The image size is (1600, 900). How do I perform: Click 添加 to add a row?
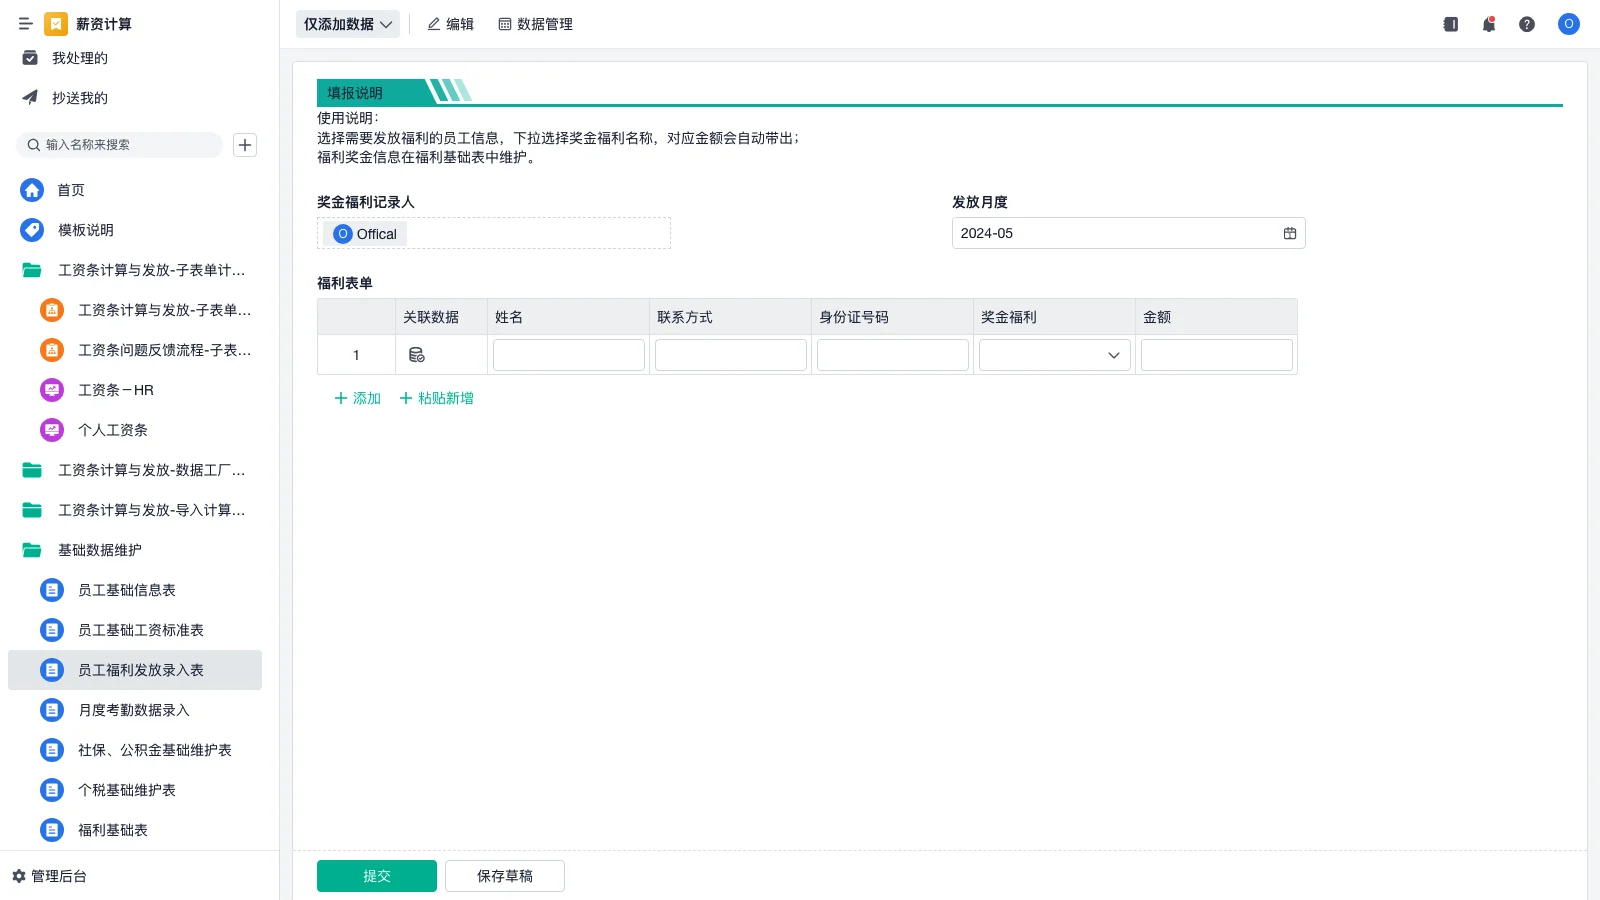point(357,398)
